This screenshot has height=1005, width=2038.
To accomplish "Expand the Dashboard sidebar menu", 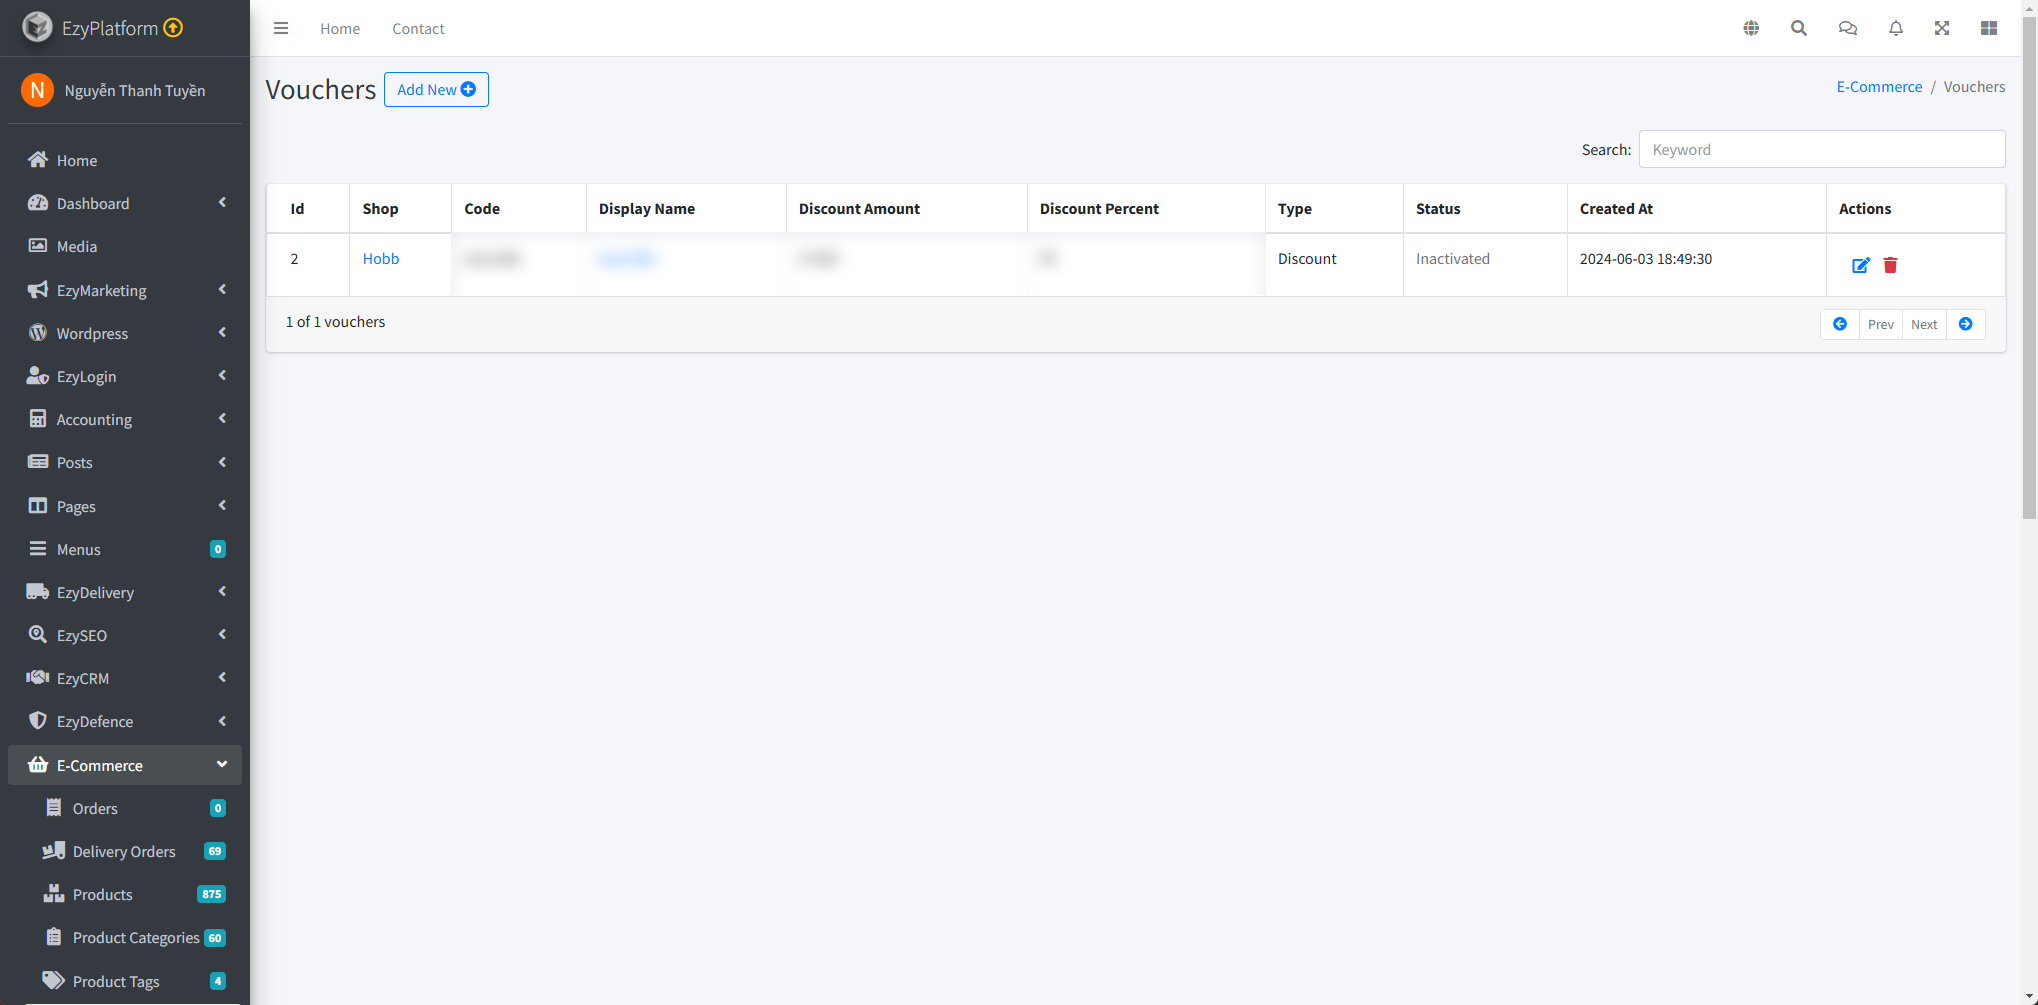I will pyautogui.click(x=125, y=203).
